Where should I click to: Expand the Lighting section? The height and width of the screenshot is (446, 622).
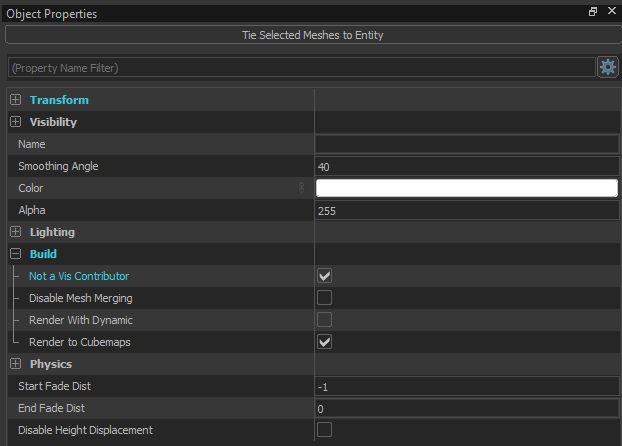click(x=15, y=232)
